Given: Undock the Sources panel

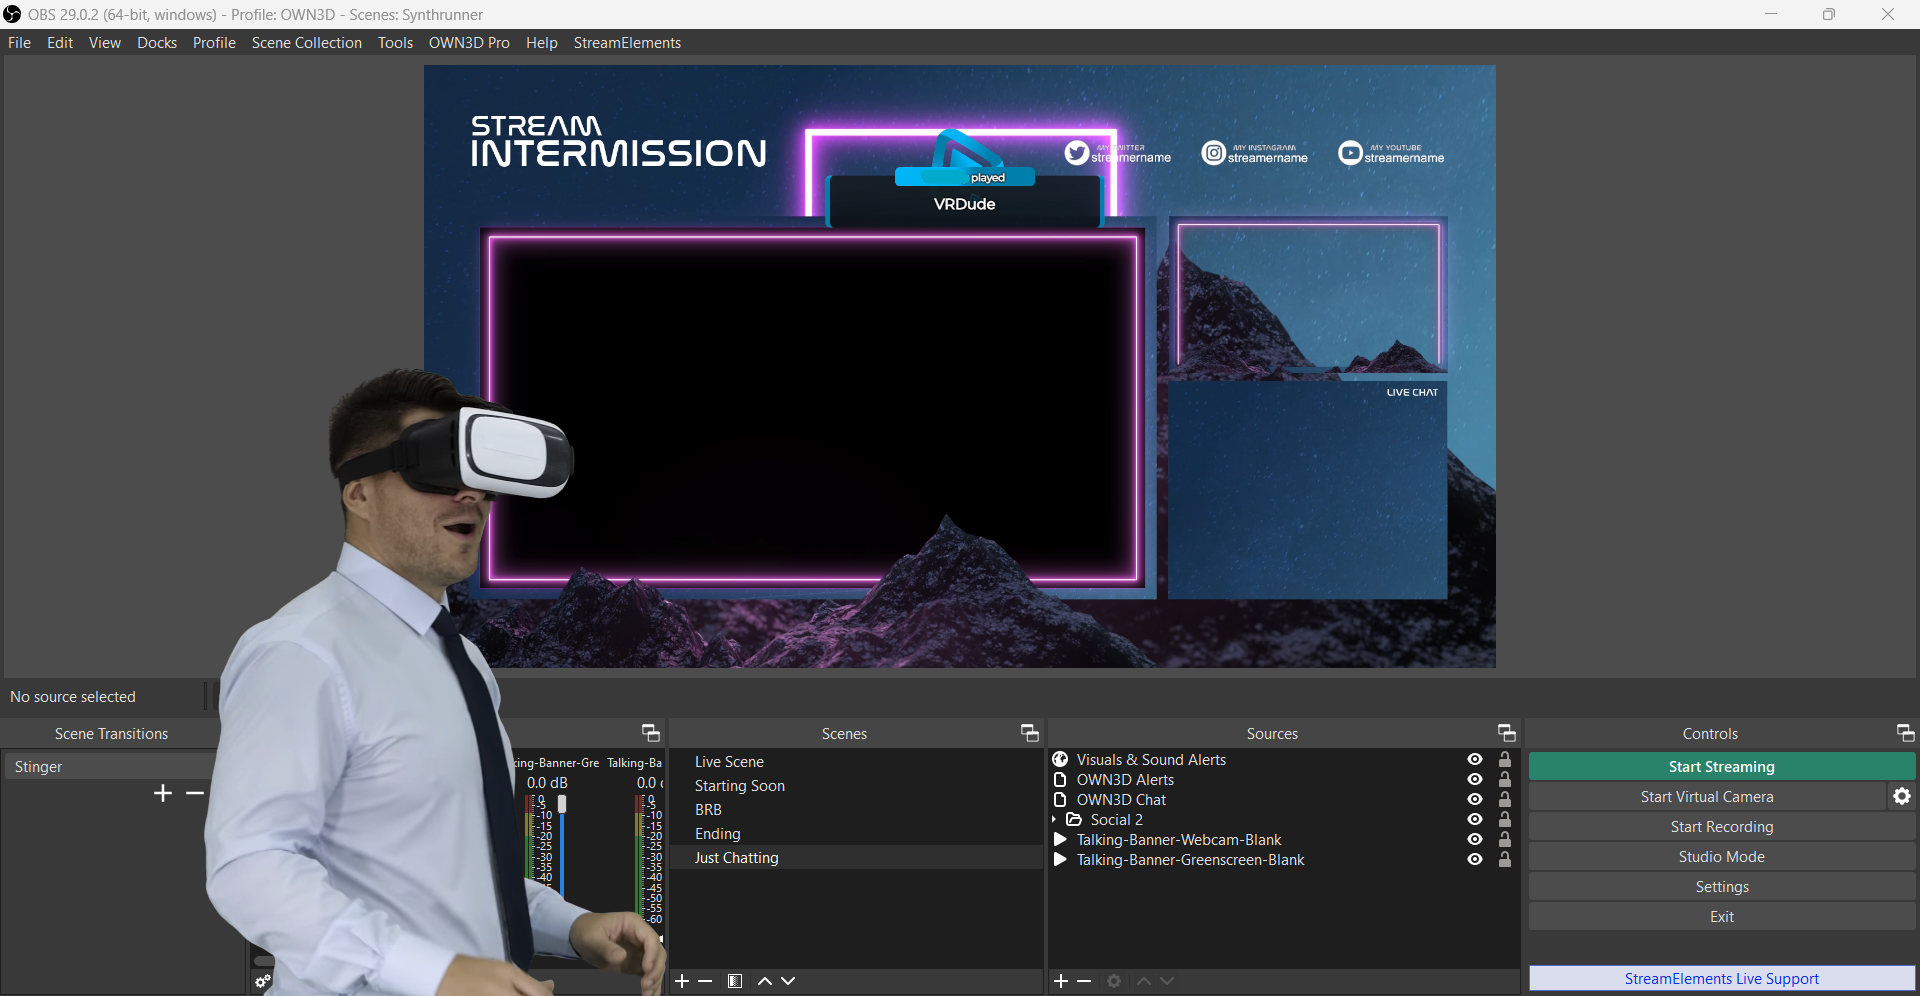Looking at the screenshot, I should click(x=1506, y=733).
